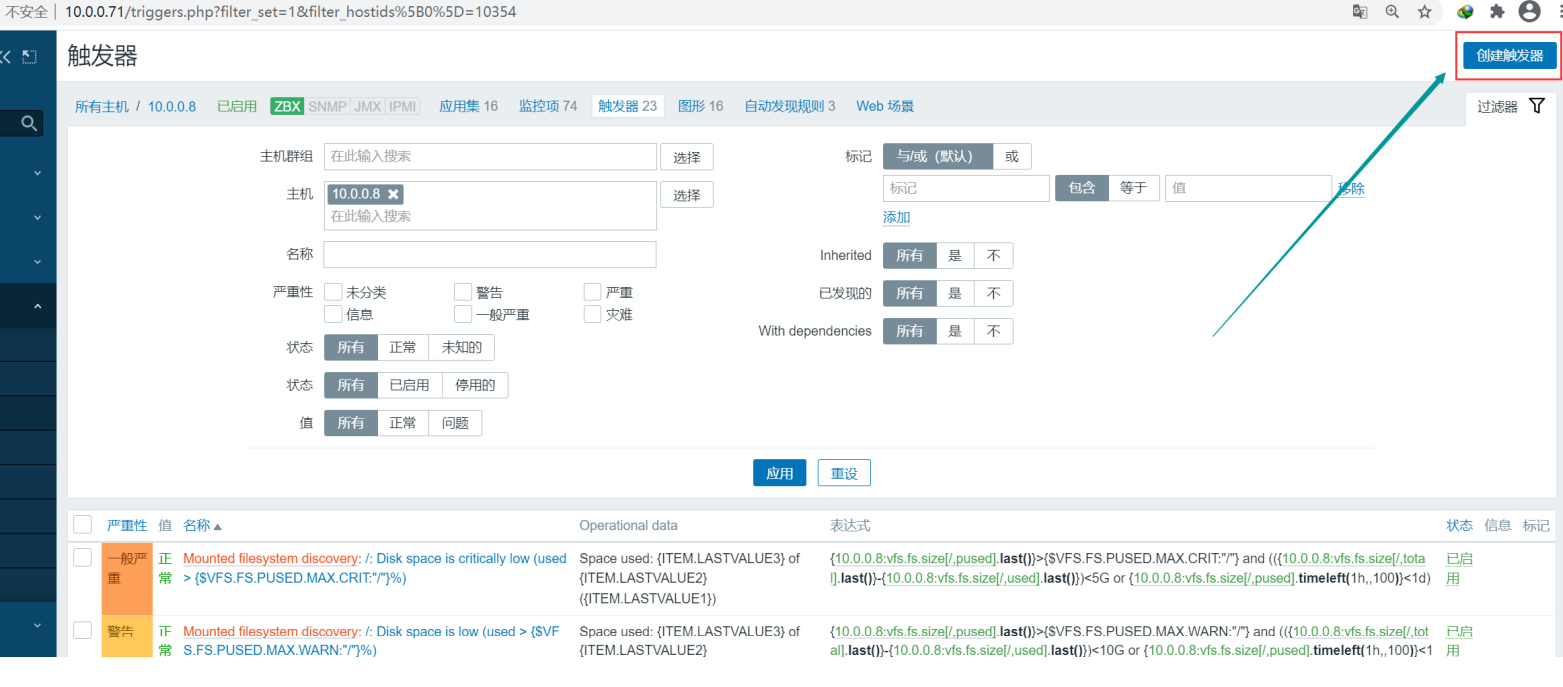Open the 自动发现规则 3 tab
This screenshot has width=1563, height=687.
click(789, 106)
